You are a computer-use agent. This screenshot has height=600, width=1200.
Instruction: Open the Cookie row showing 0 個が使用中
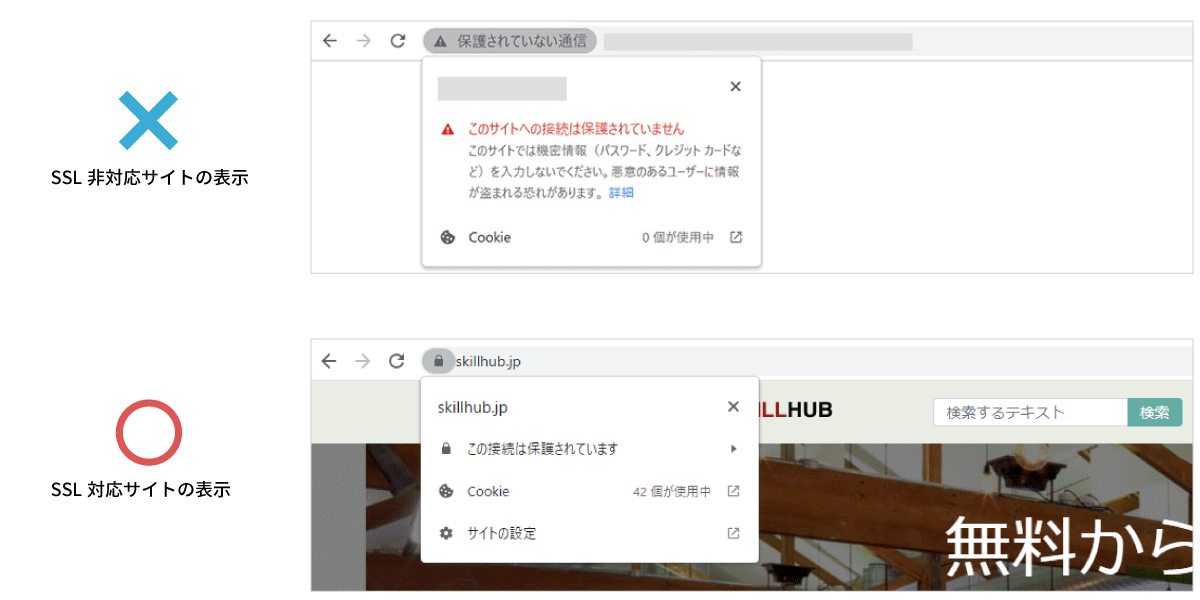pos(591,238)
